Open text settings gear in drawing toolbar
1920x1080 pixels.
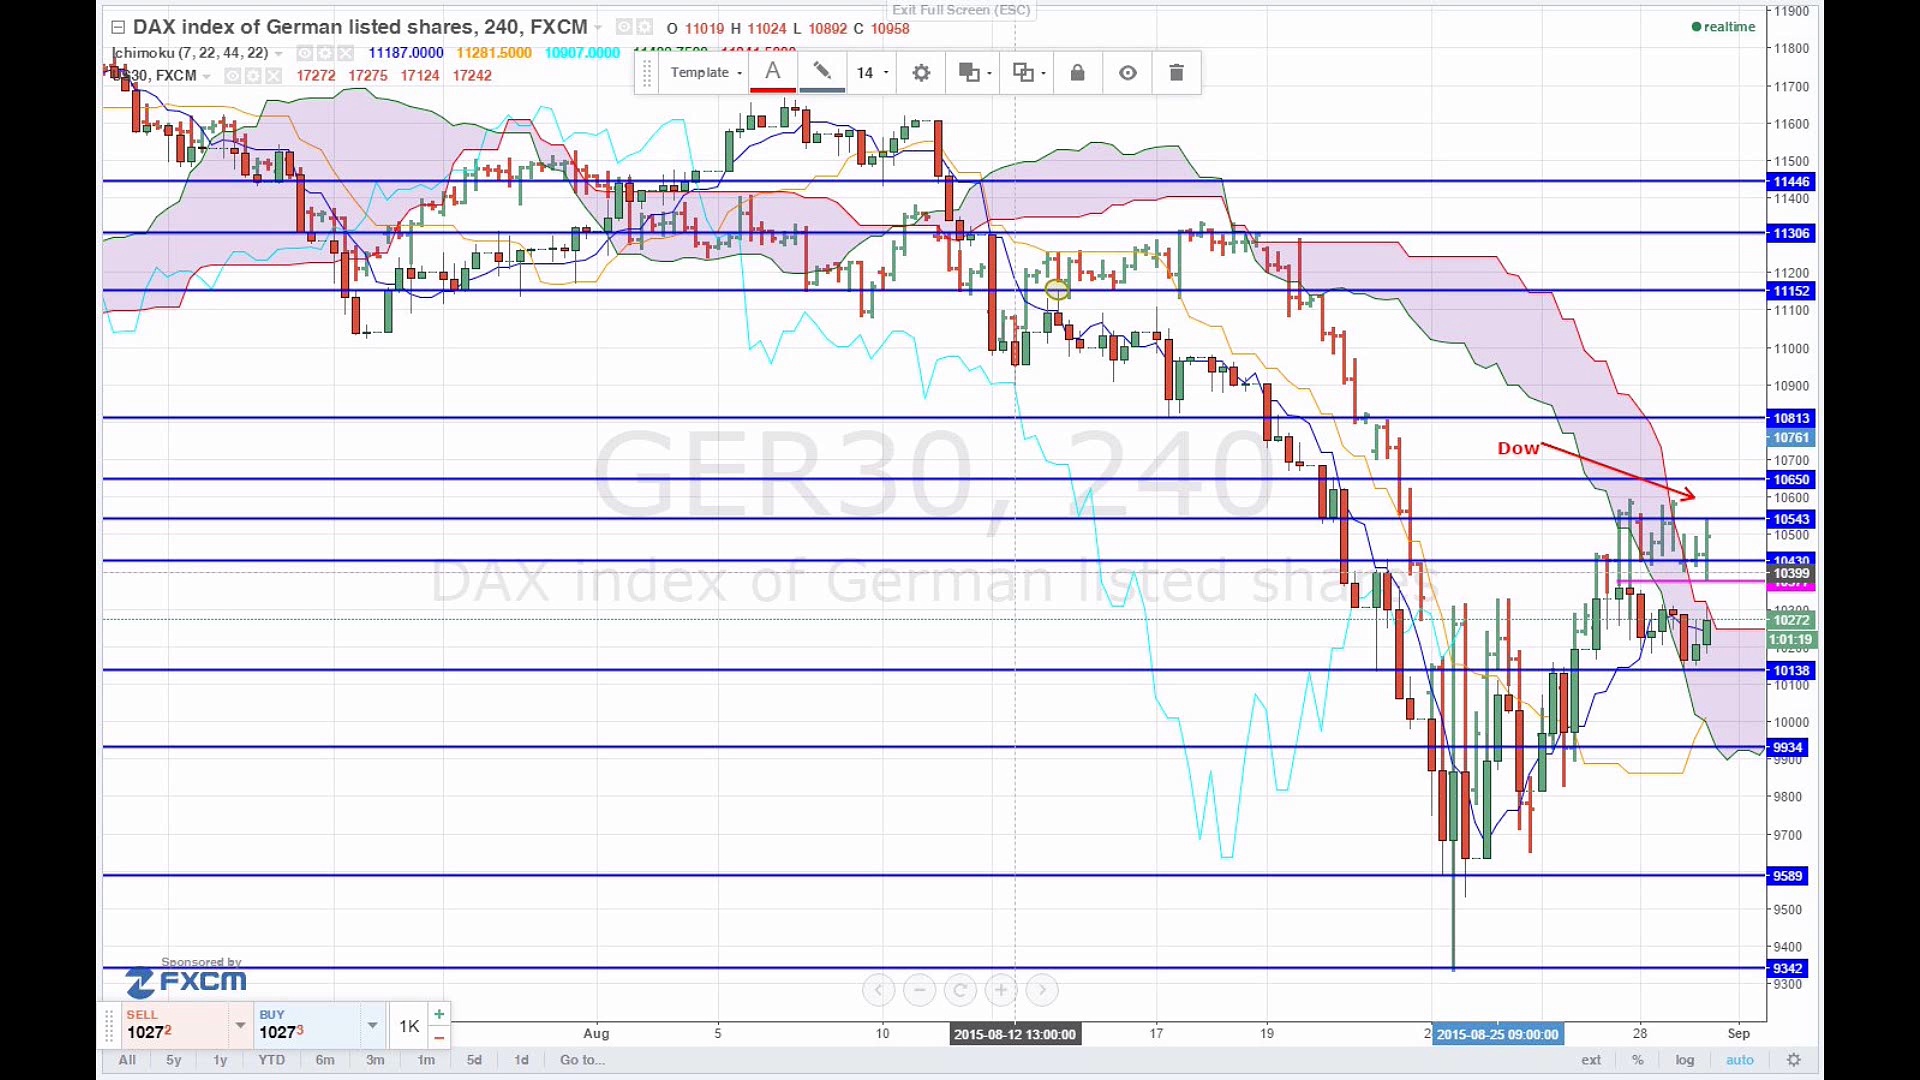pos(921,73)
